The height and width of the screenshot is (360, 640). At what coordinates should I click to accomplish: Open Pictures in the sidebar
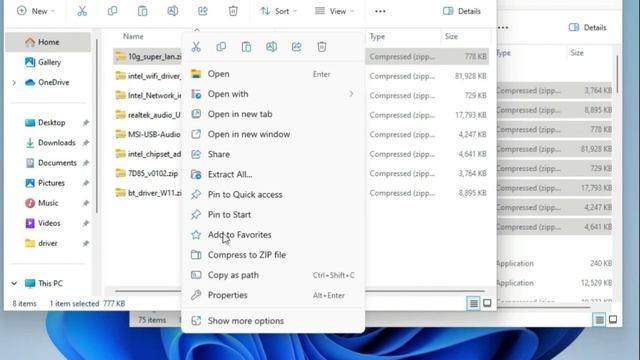51,183
